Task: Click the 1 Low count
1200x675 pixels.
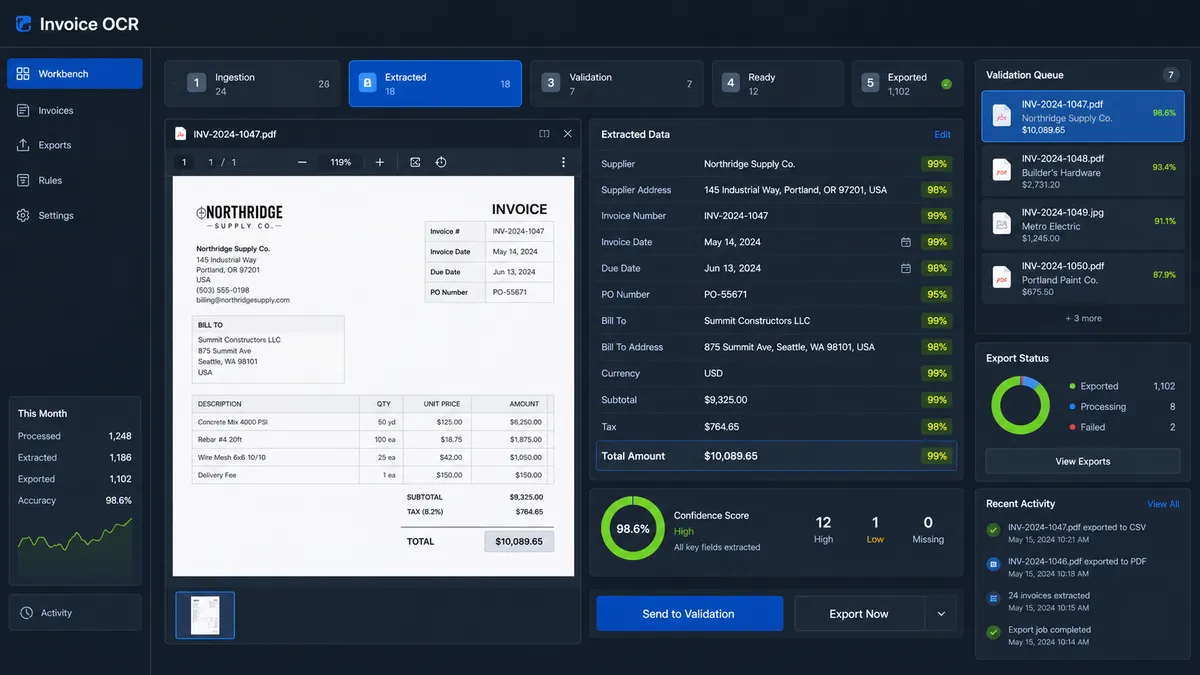Action: click(x=875, y=529)
